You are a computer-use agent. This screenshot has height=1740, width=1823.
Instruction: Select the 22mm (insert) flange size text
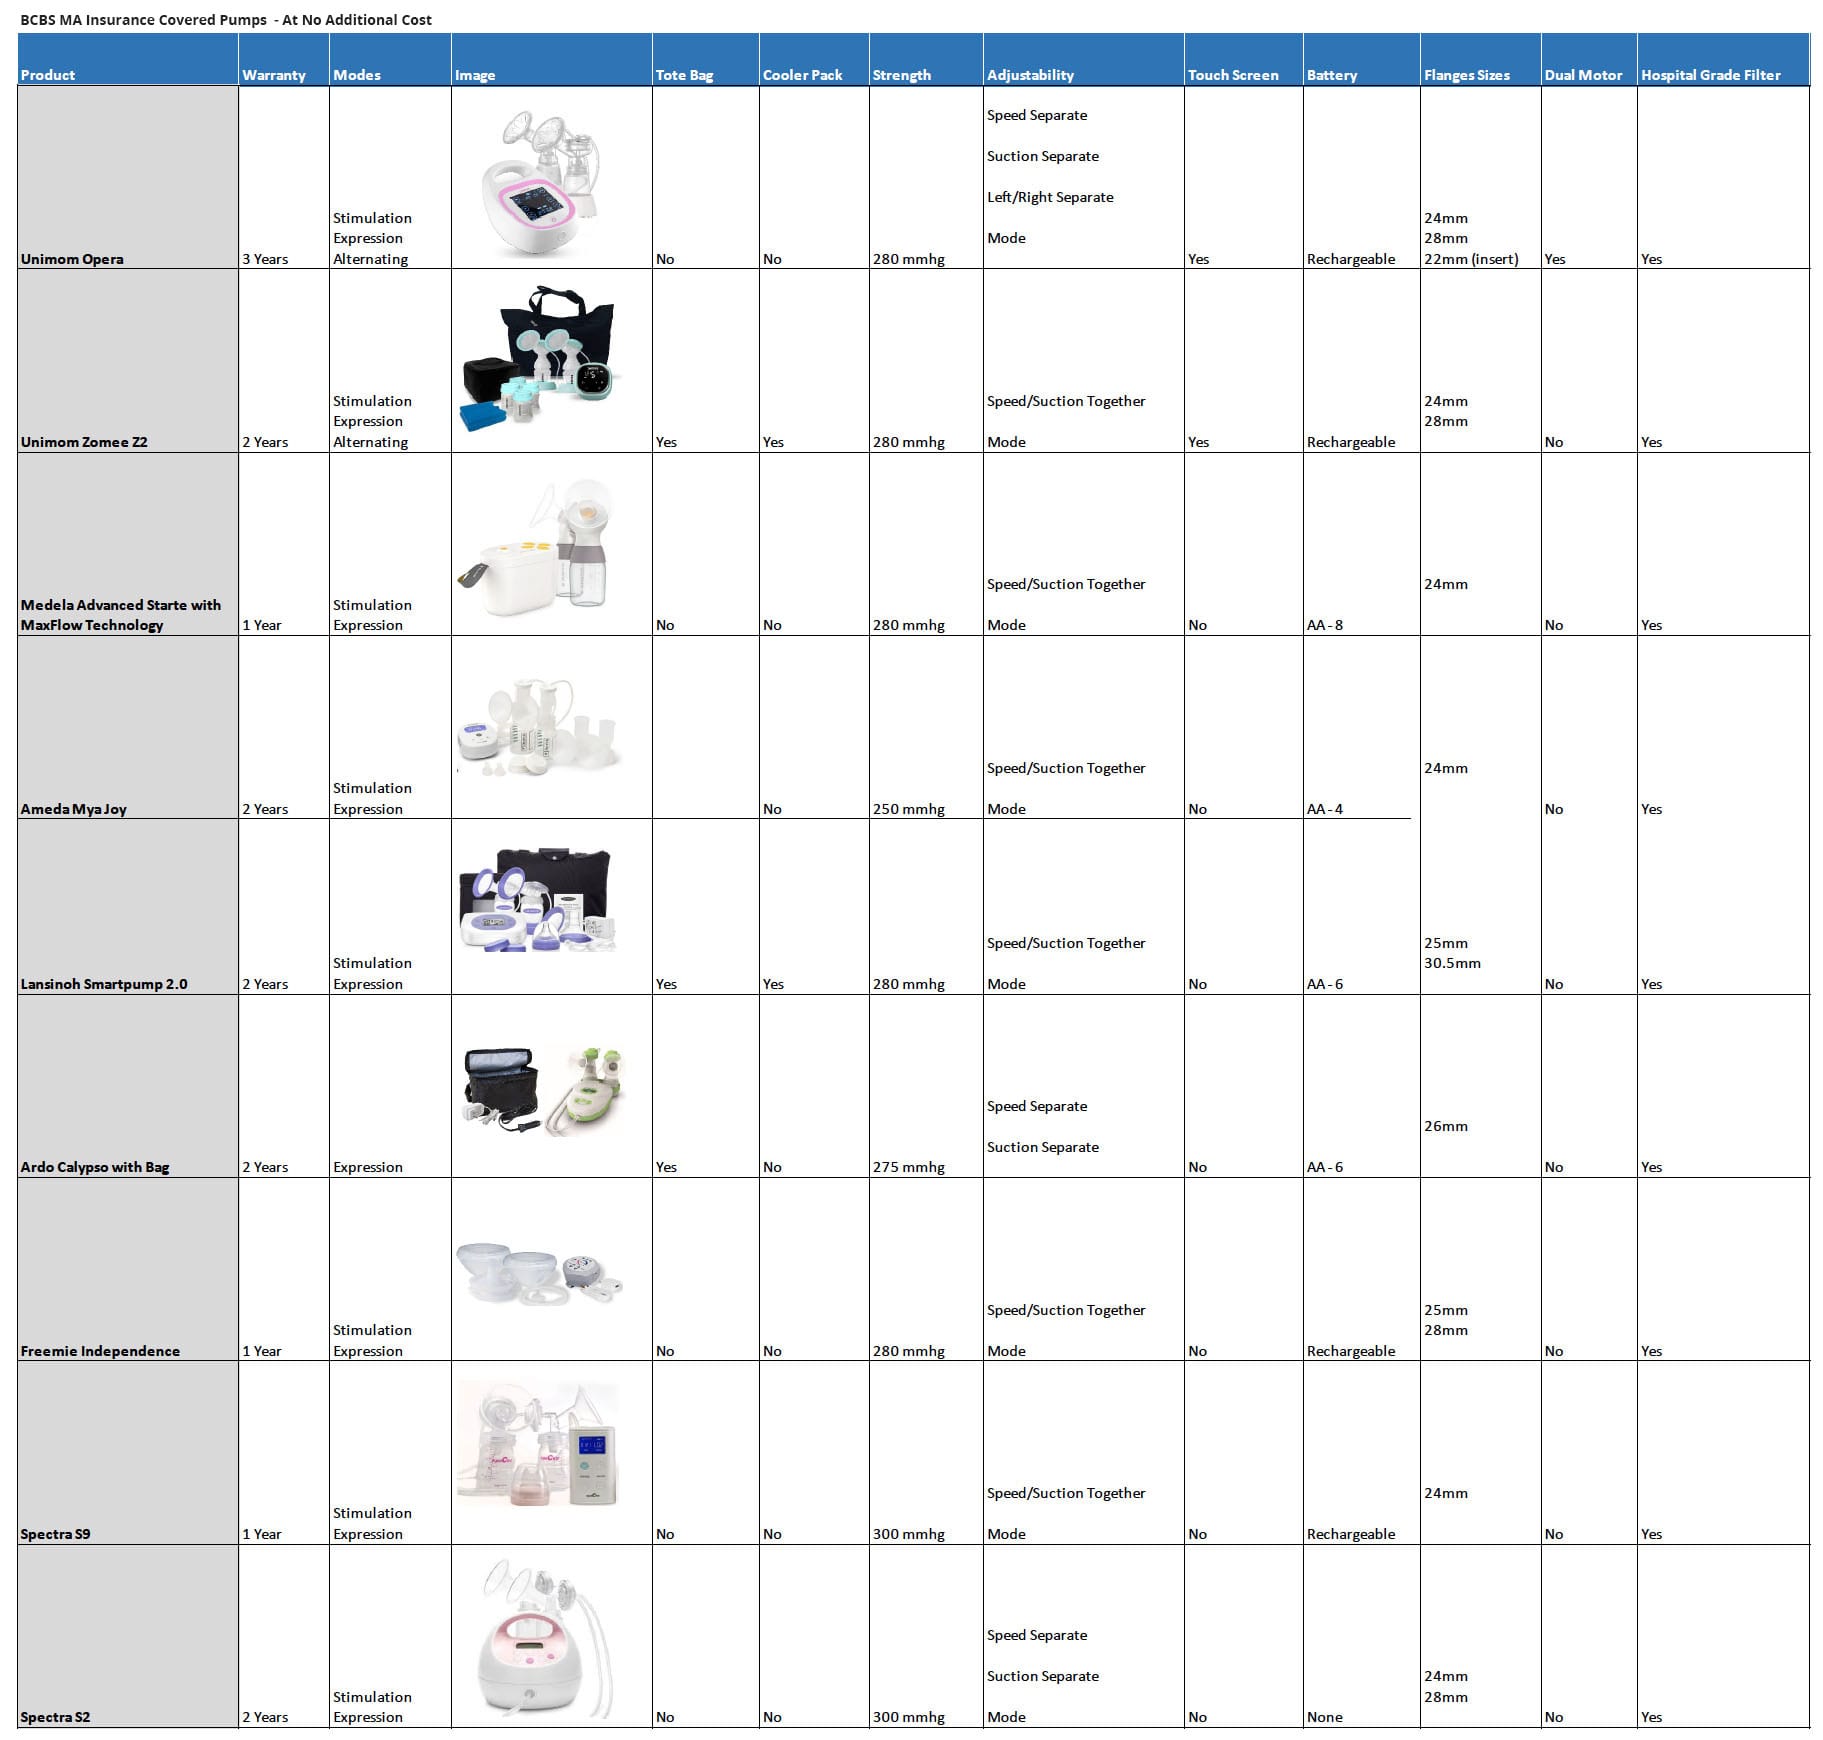point(1471,259)
